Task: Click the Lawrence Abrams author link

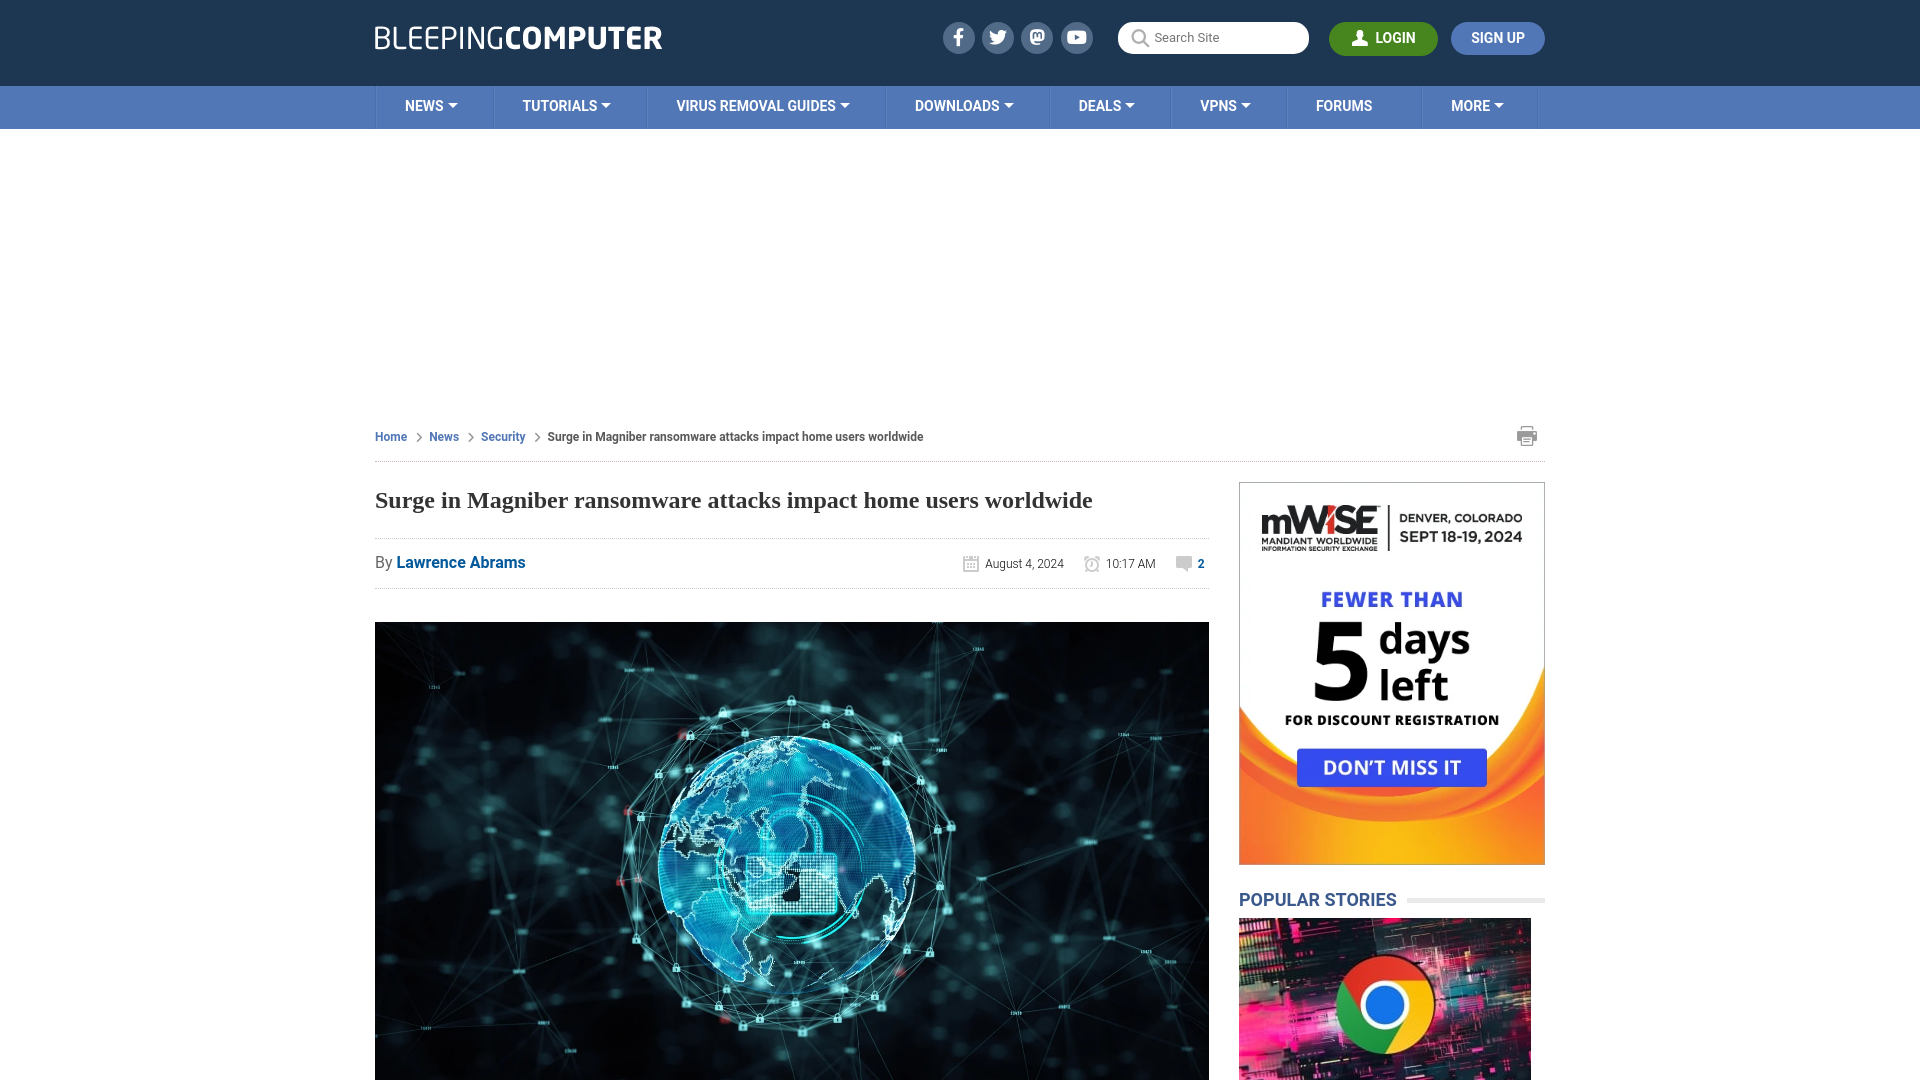Action: (x=460, y=562)
